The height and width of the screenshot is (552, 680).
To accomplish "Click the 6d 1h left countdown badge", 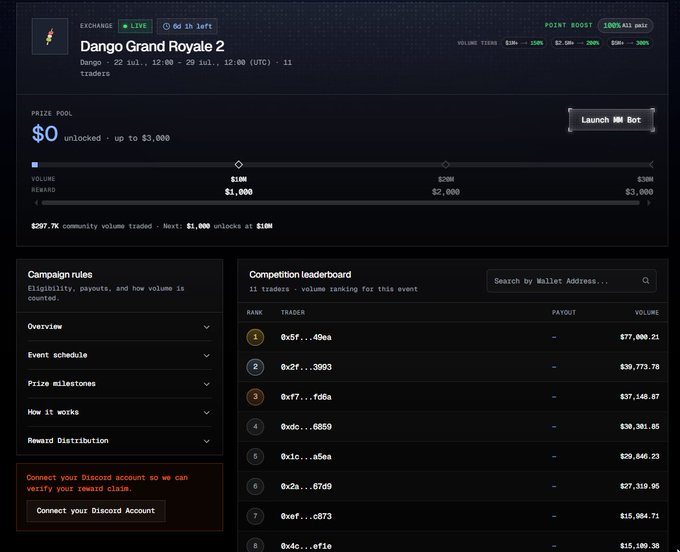I will pyautogui.click(x=187, y=26).
